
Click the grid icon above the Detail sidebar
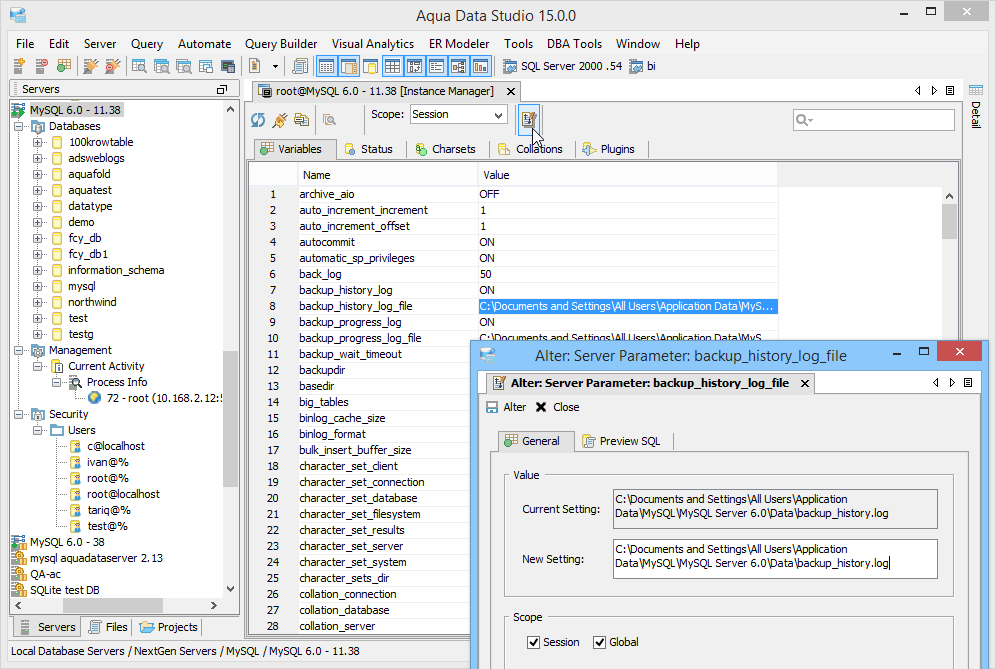pos(976,90)
